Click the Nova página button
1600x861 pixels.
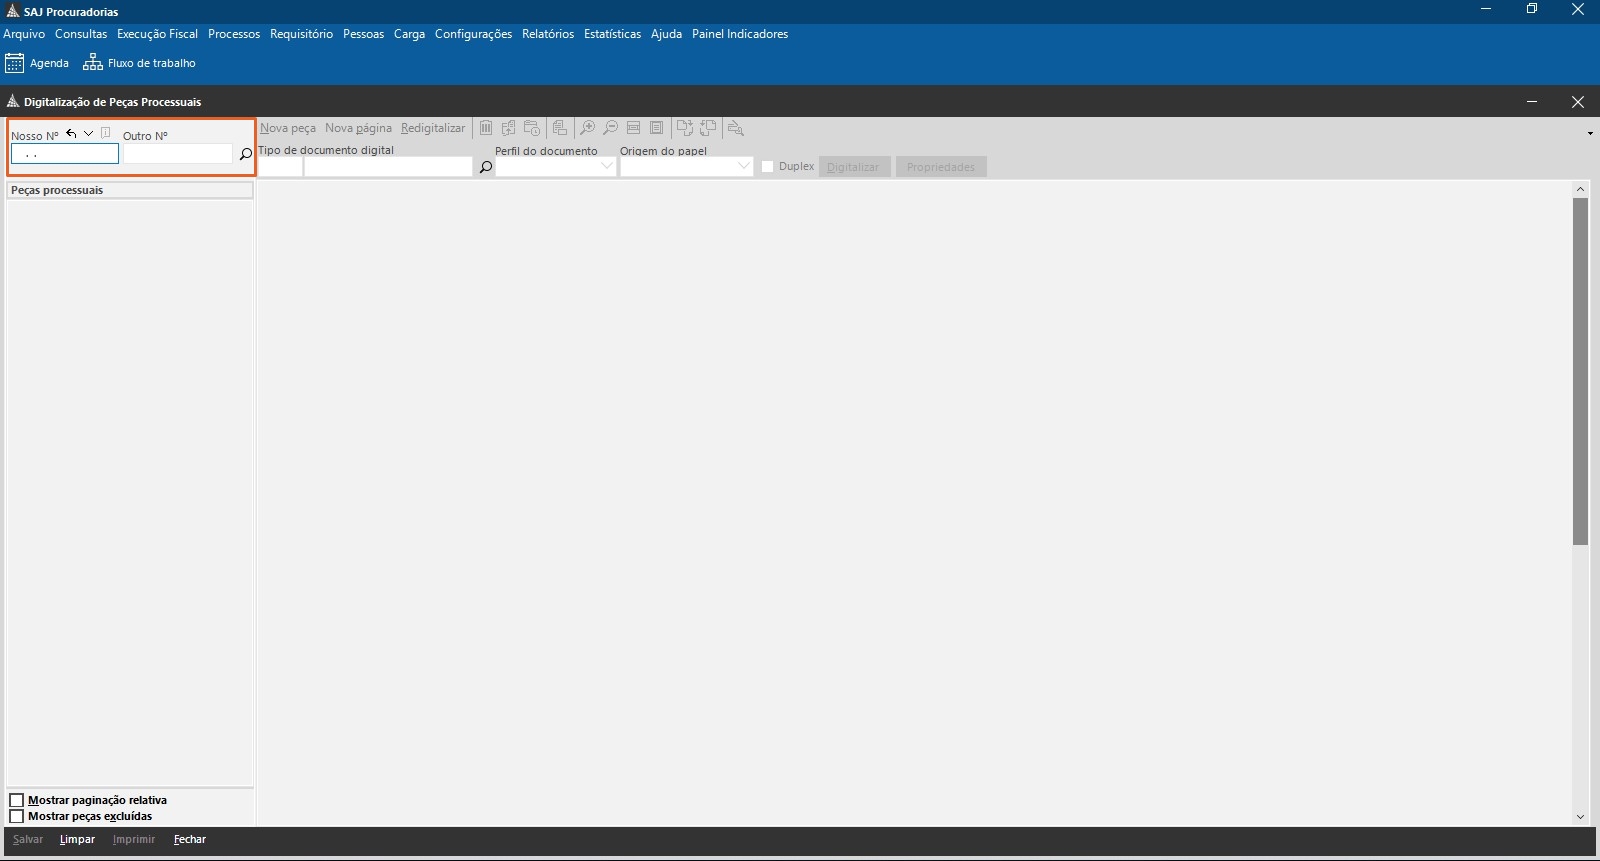[x=358, y=128]
